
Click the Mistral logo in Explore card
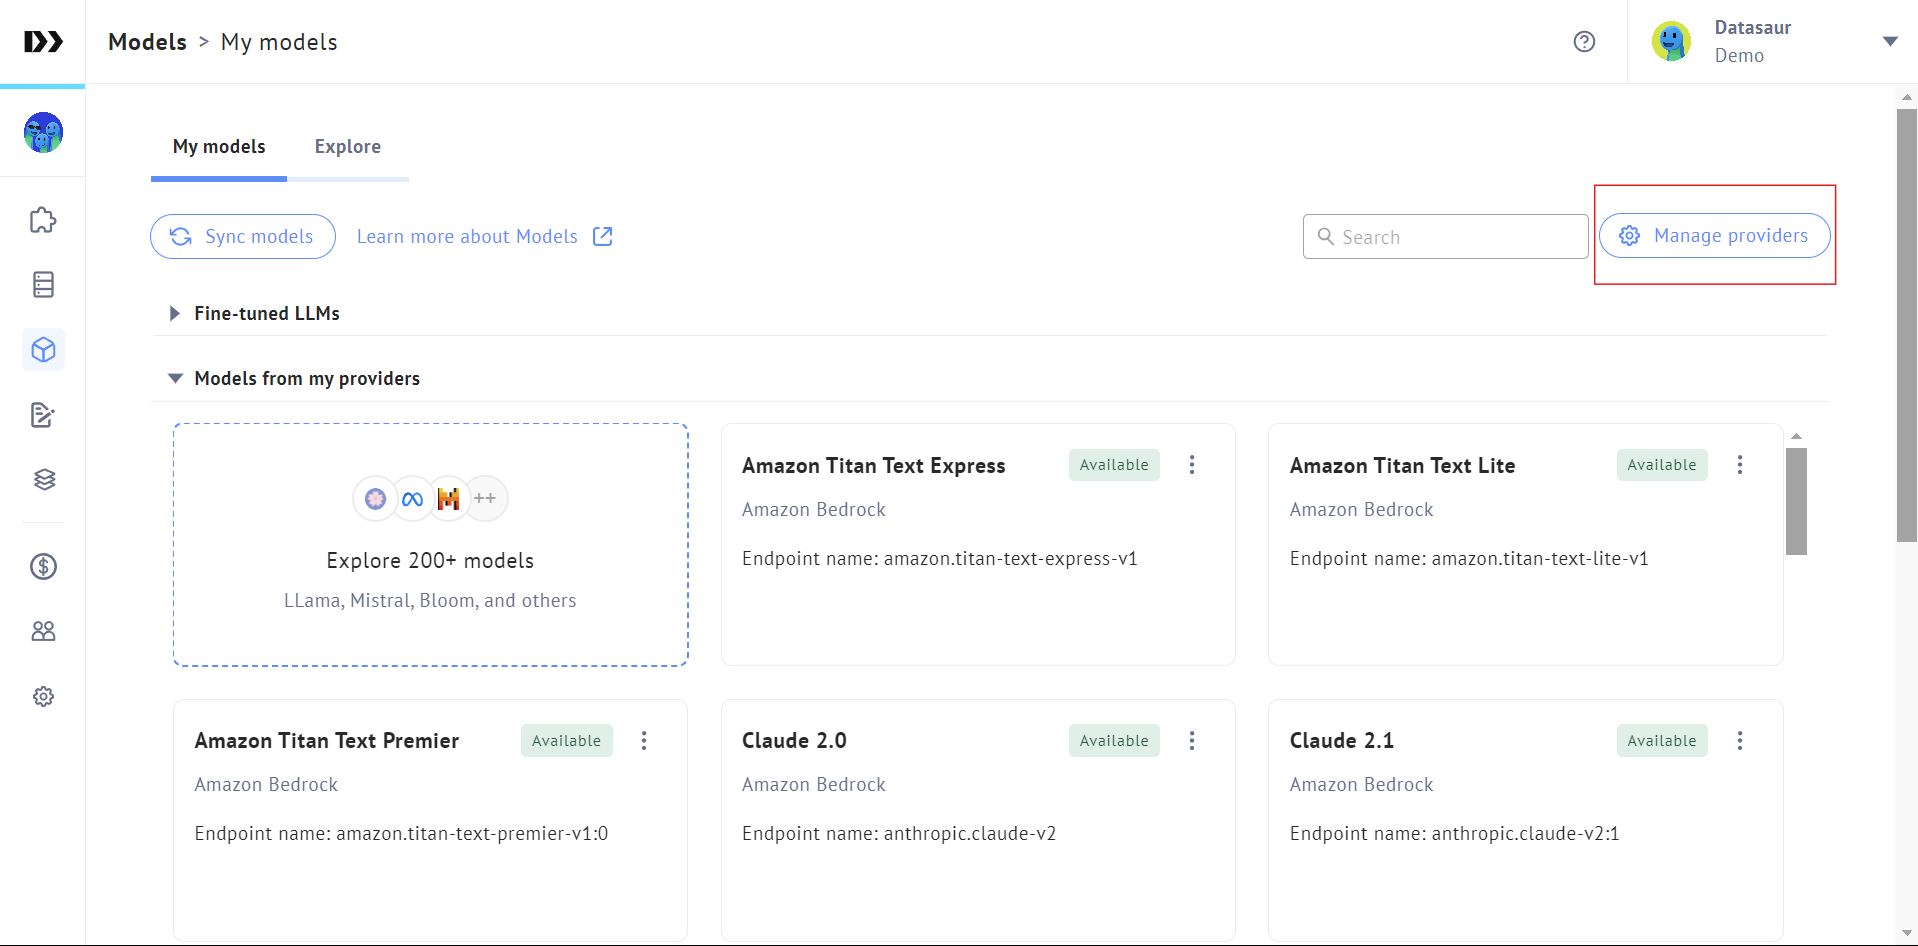click(x=448, y=499)
